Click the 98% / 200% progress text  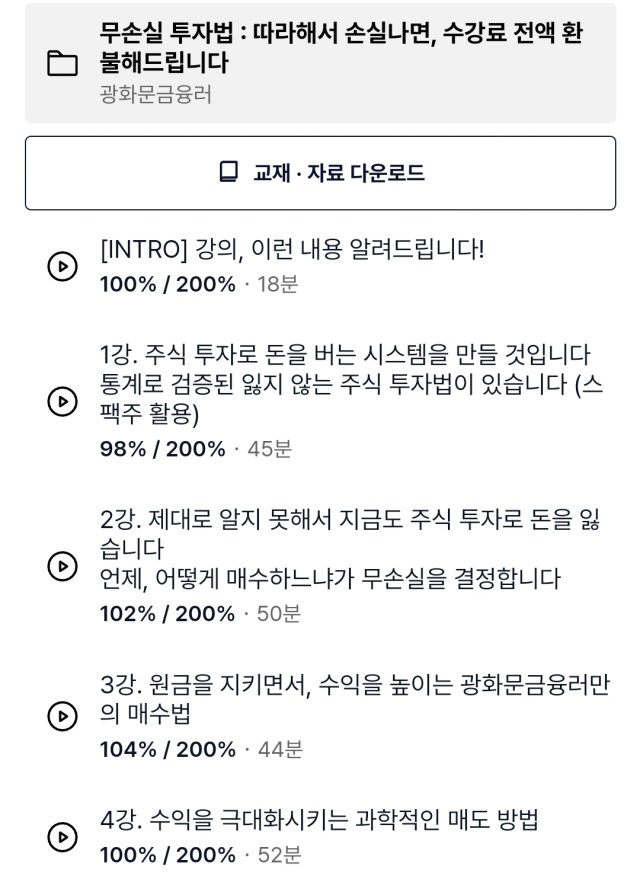point(163,449)
